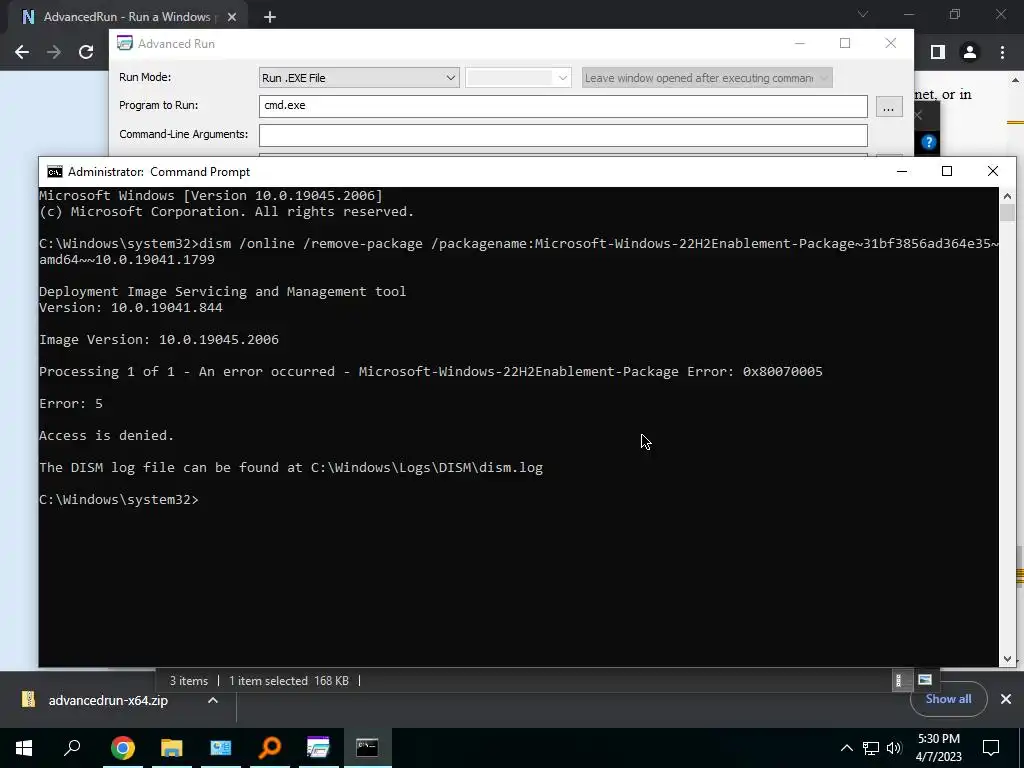The image size is (1024, 768).
Task: Open the Run Mode dropdown
Action: point(359,78)
